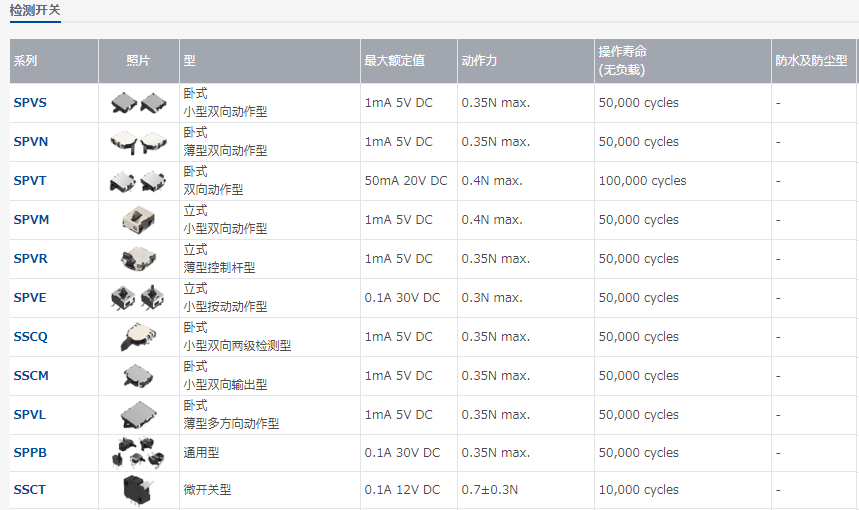This screenshot has width=859, height=510.
Task: Select the 检测开关 tab heading
Action: pyautogui.click(x=35, y=9)
